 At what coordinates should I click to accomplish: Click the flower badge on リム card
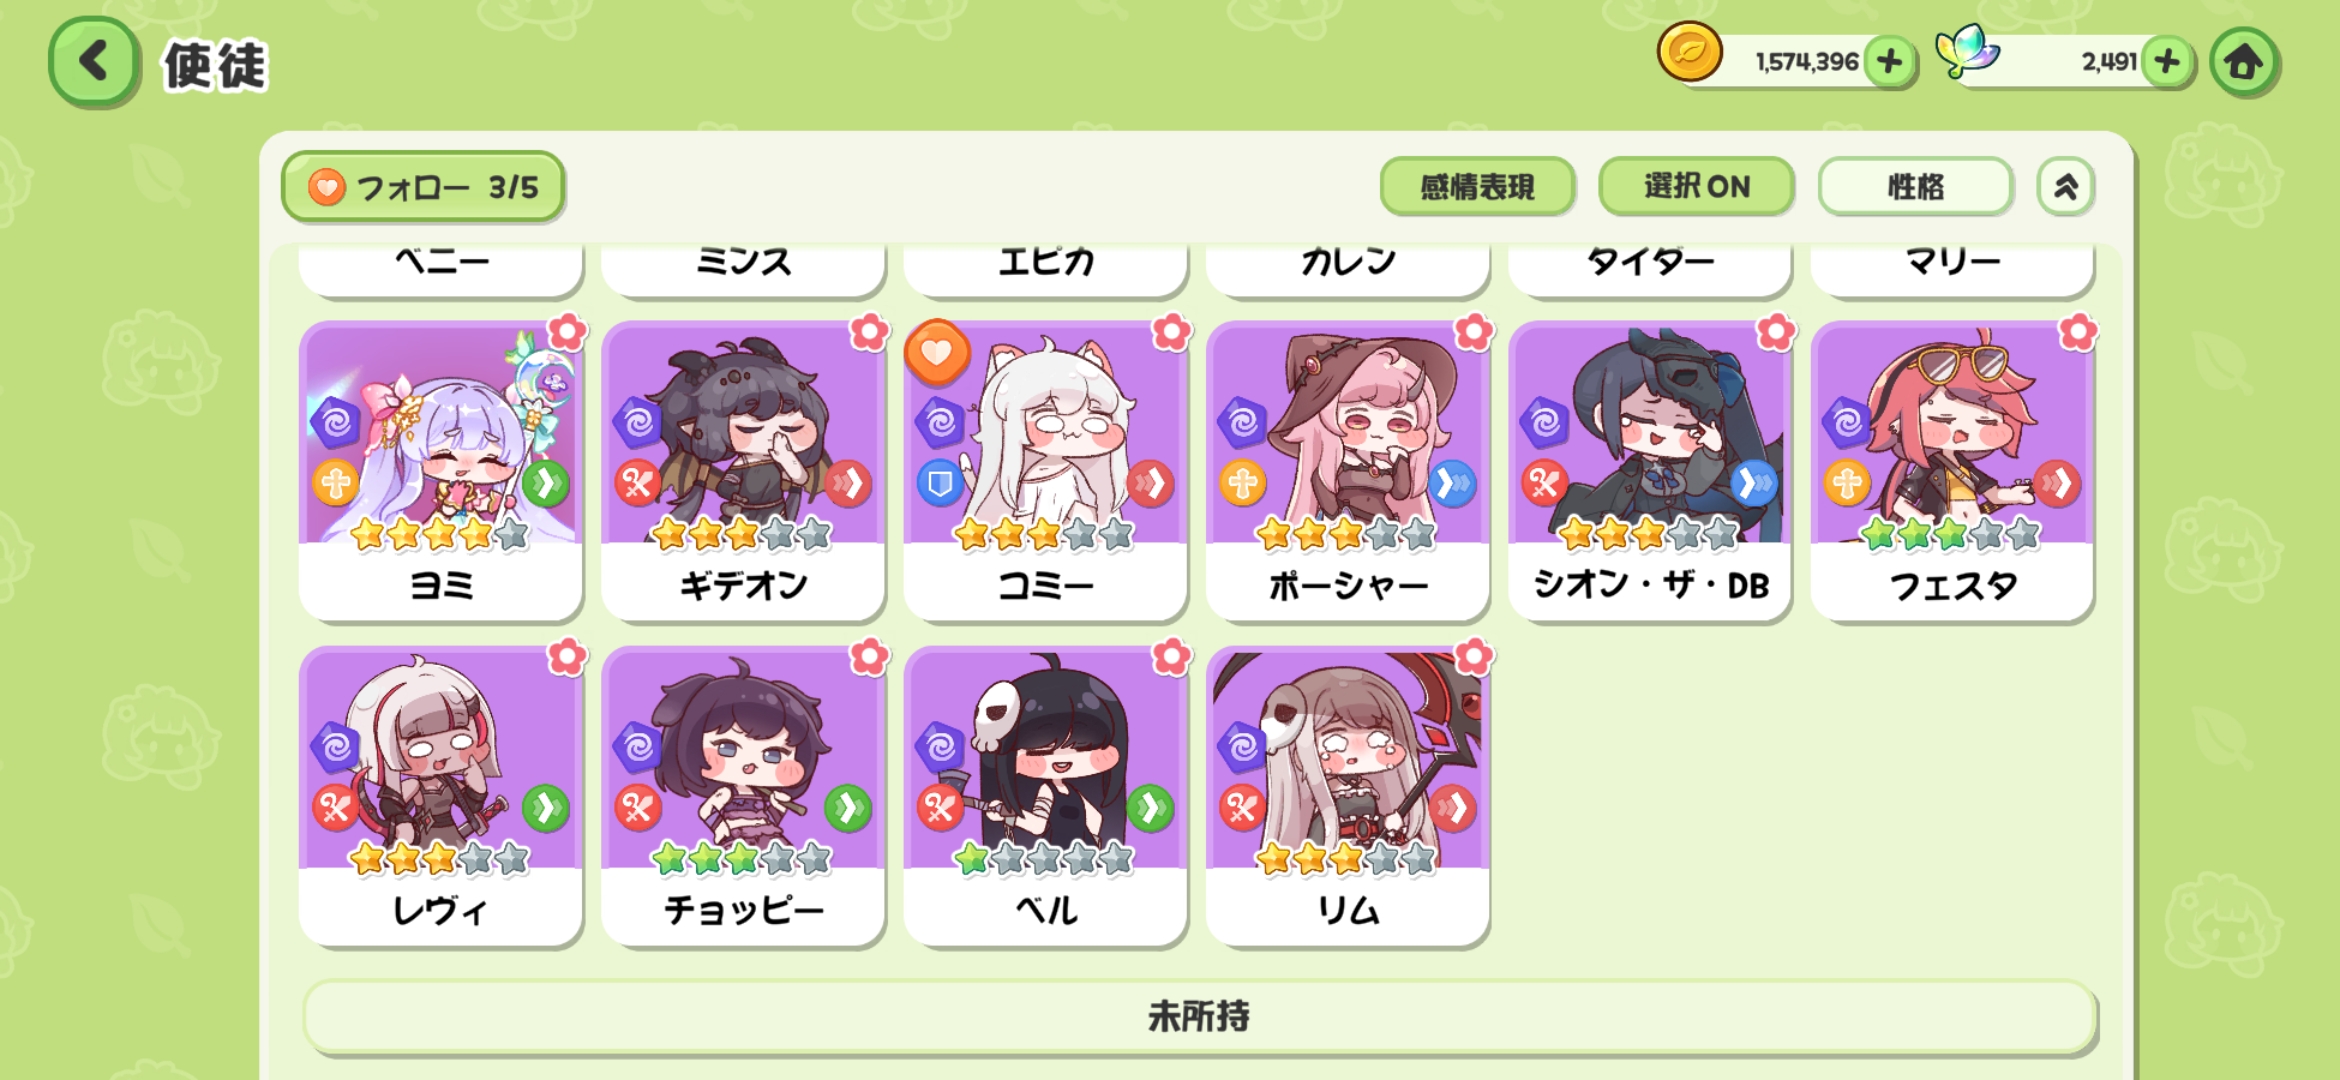click(1474, 656)
